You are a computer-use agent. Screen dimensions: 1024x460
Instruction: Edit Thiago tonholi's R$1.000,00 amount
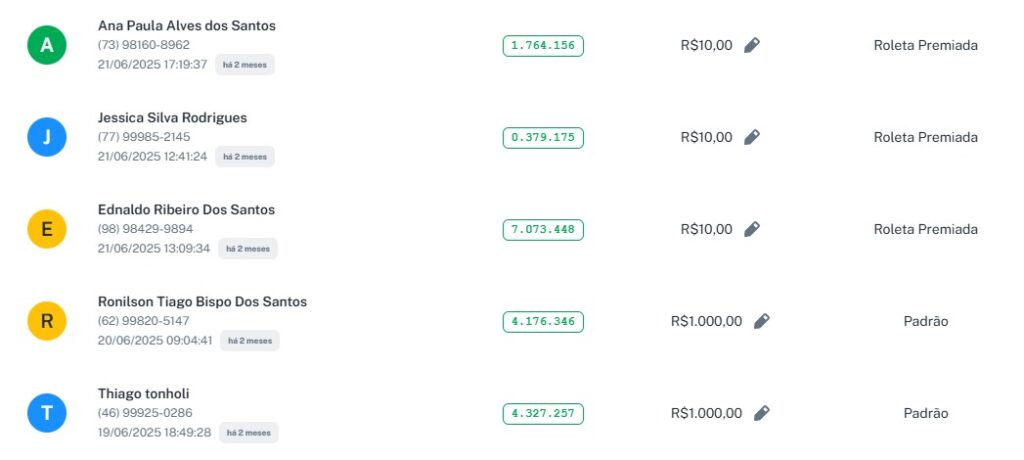point(761,413)
